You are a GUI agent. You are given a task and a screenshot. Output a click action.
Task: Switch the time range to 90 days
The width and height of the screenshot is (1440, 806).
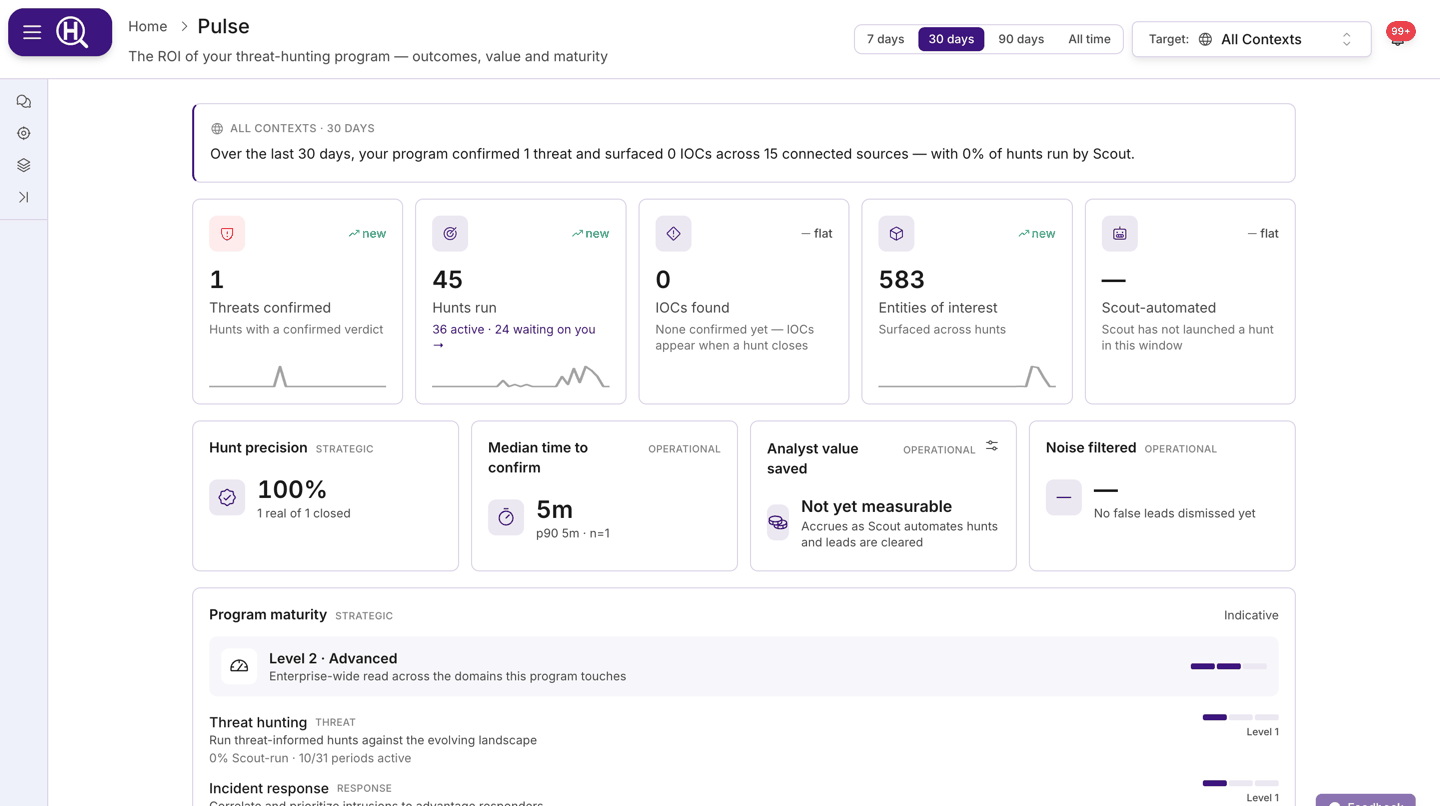[x=1021, y=39]
